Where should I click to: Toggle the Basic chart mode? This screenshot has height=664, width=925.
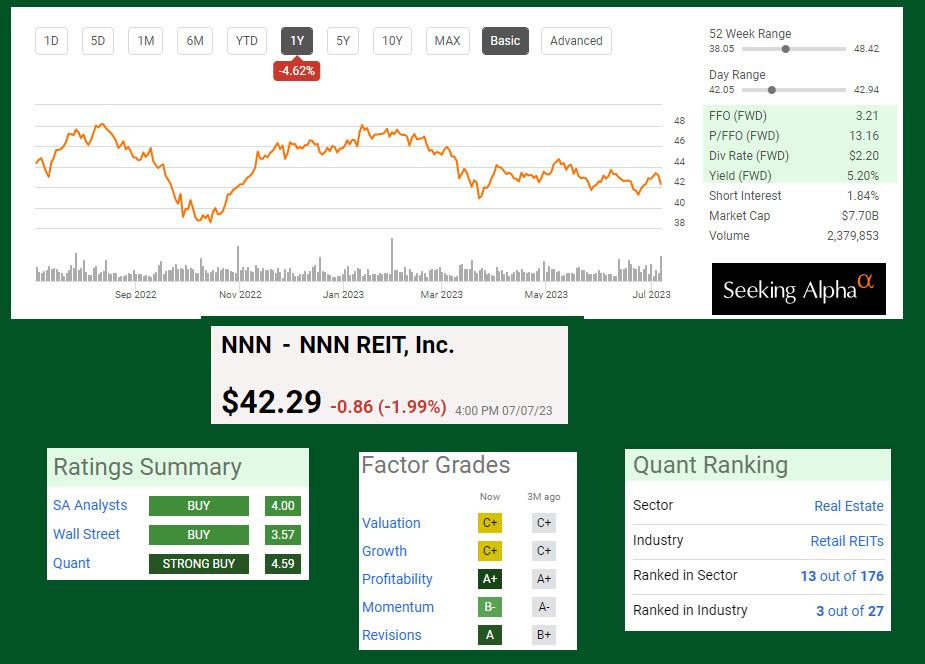[x=505, y=41]
